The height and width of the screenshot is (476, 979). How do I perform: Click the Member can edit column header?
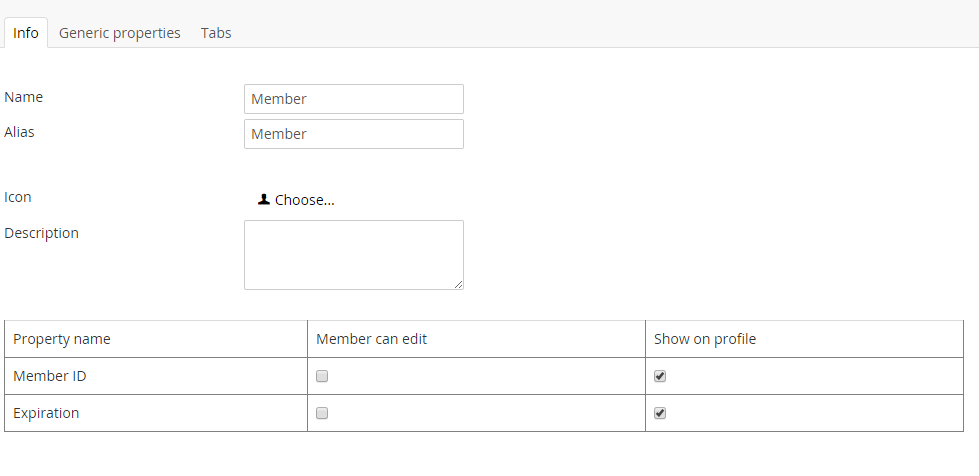point(371,339)
